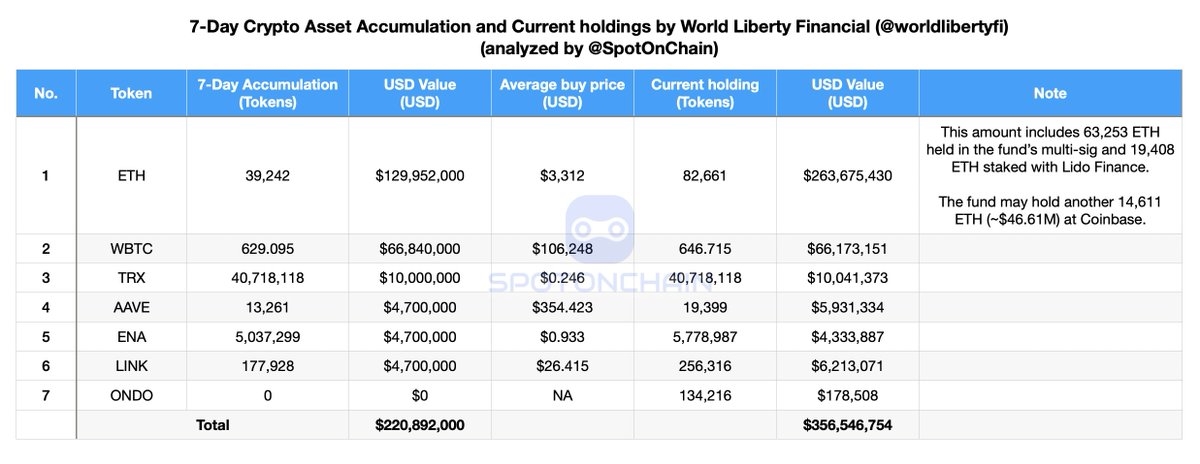
Task: Click the Current holding (Tokens) header
Action: point(705,93)
